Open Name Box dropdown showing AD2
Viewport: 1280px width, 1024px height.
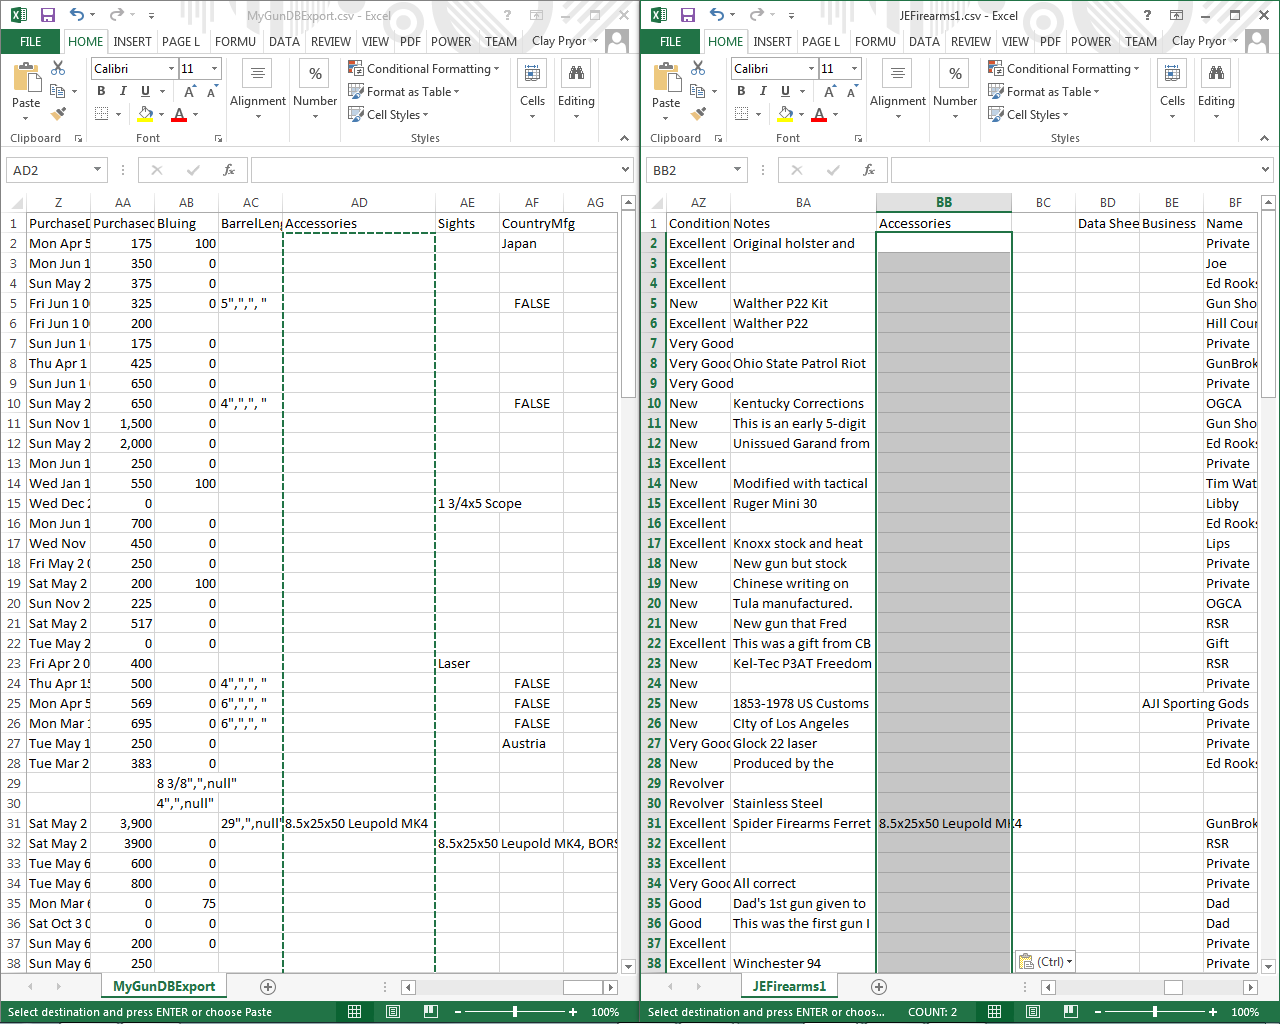coord(97,170)
